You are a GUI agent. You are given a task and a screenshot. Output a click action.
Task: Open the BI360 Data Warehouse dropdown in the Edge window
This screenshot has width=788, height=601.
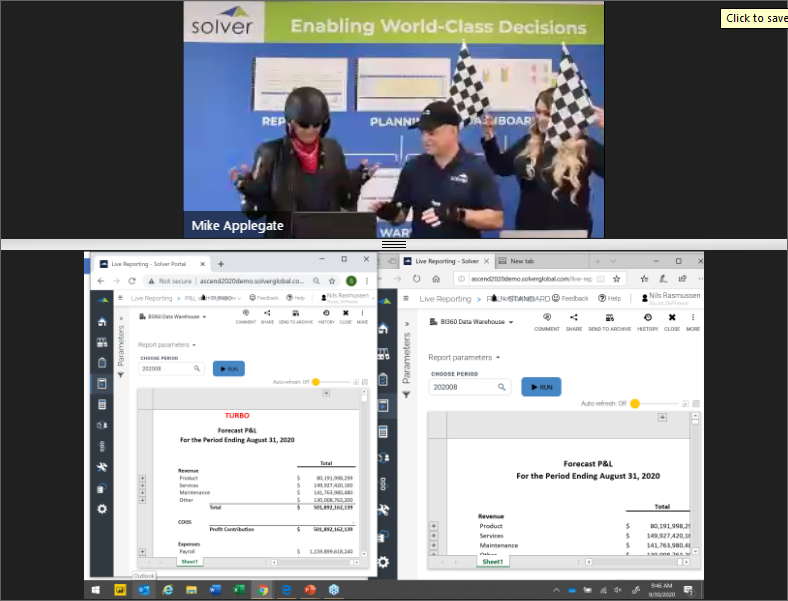(x=471, y=322)
